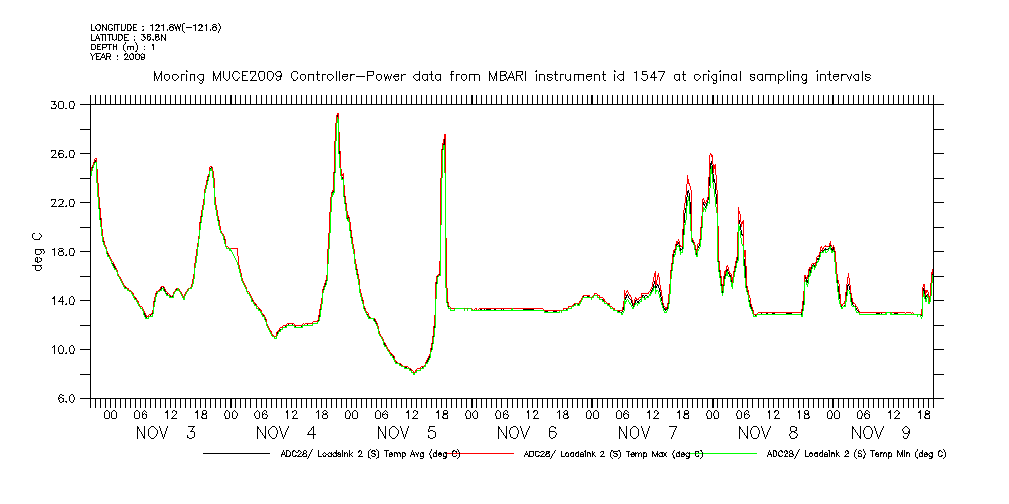Click the NOV 4 date label
Image resolution: width=1009 pixels, height=504 pixels.
coord(287,433)
